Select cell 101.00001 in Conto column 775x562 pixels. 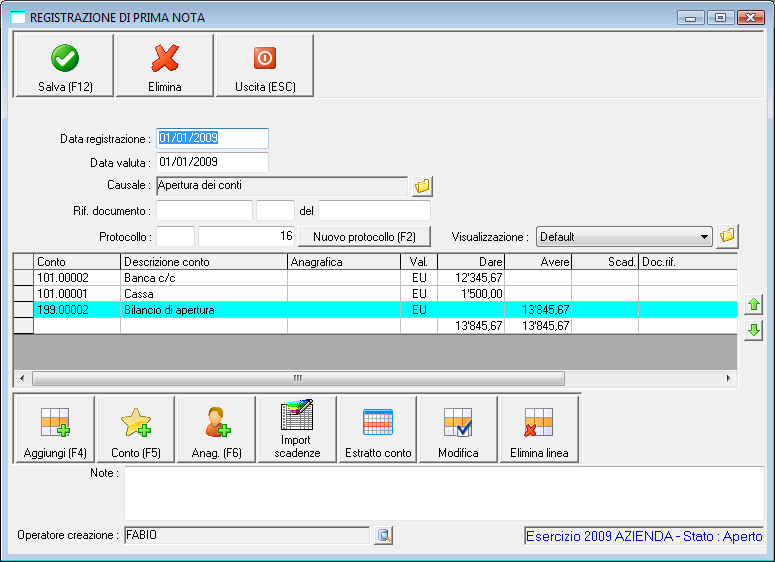77,294
